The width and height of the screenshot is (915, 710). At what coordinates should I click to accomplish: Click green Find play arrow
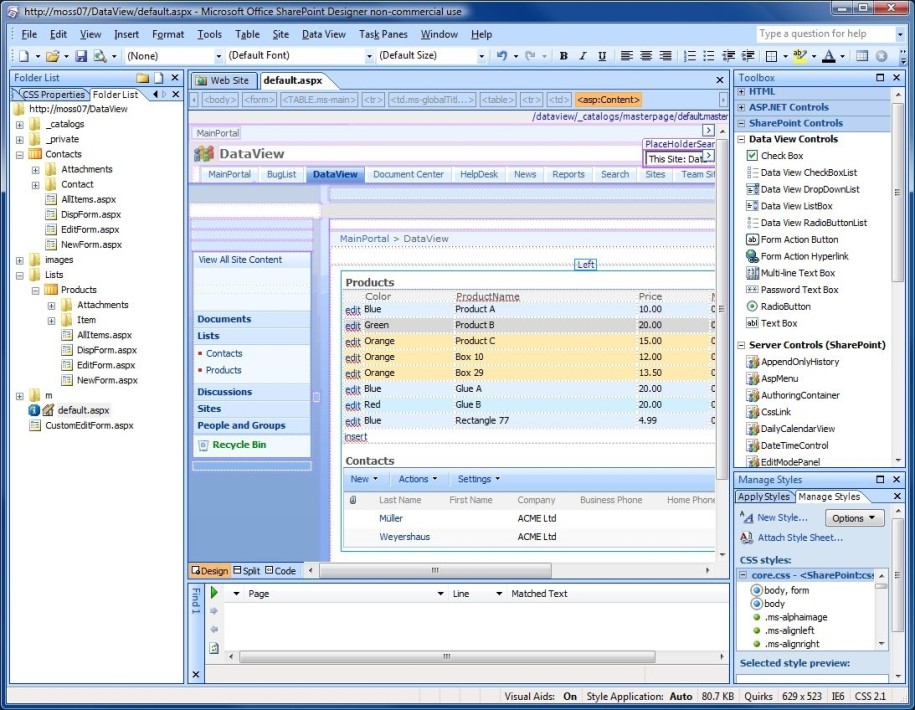[x=214, y=592]
